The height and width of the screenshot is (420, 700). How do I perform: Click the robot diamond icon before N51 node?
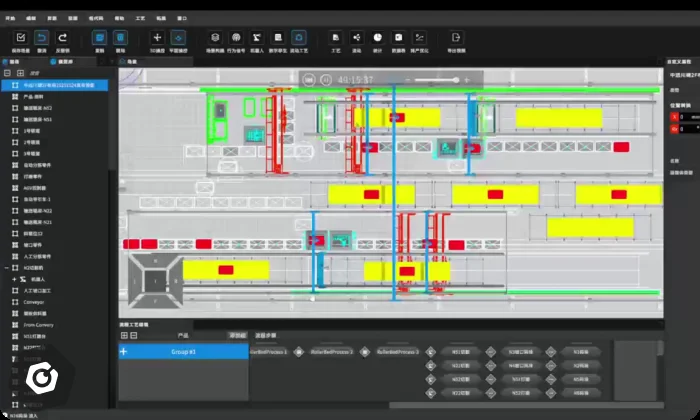pyautogui.click(x=431, y=352)
